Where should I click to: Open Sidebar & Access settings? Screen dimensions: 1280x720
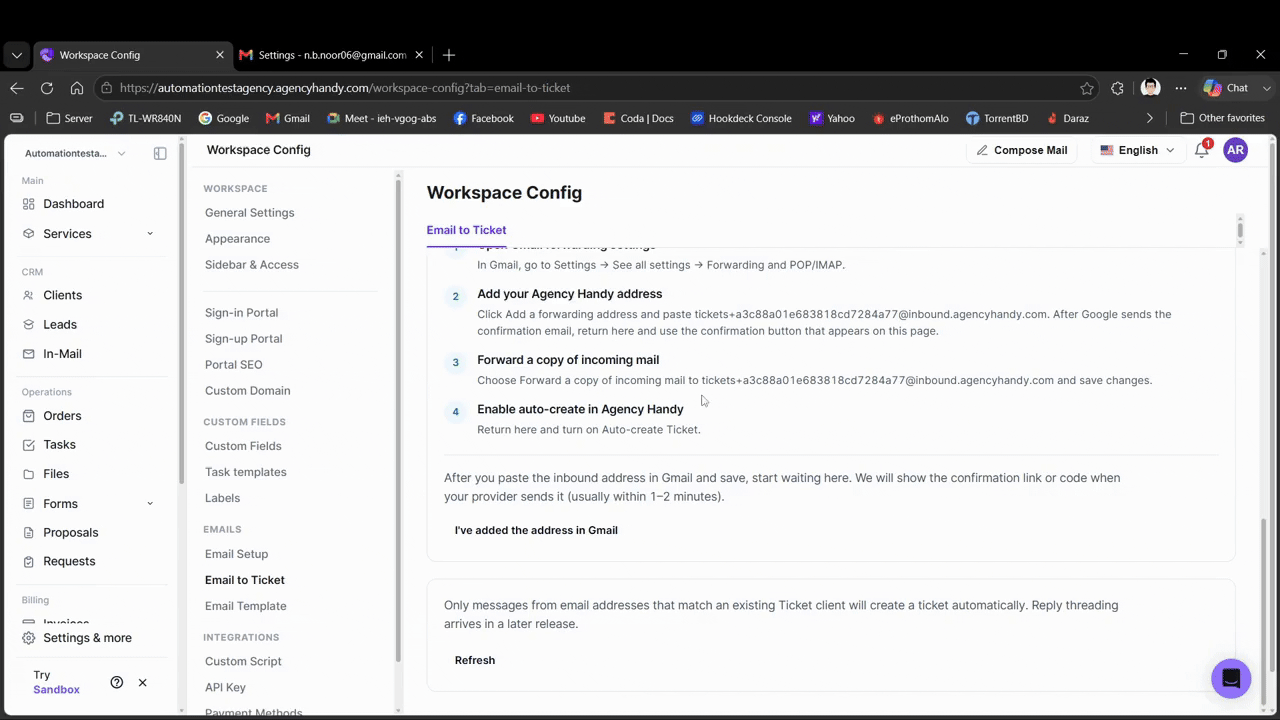click(252, 265)
